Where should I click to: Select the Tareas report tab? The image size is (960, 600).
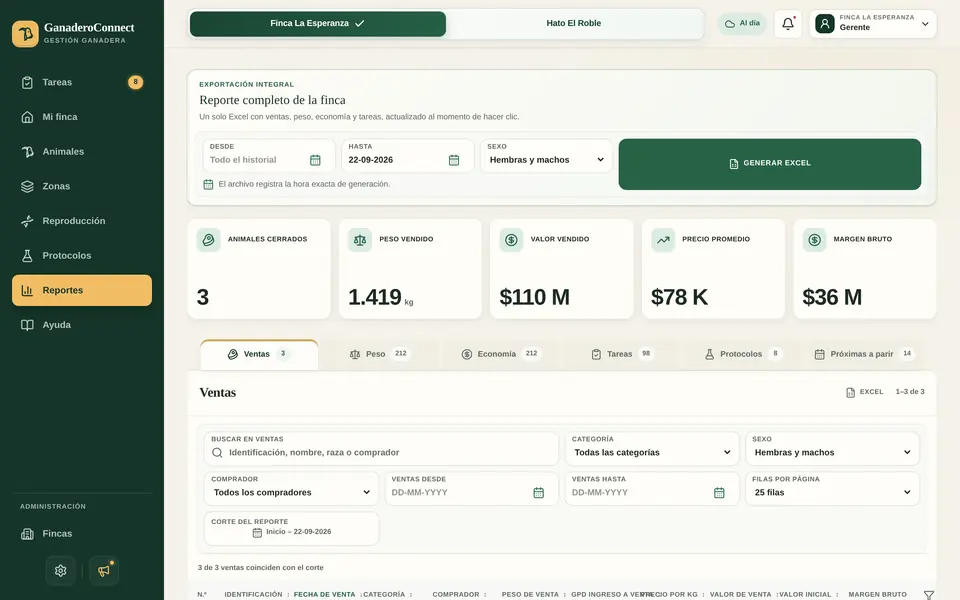(x=621, y=354)
